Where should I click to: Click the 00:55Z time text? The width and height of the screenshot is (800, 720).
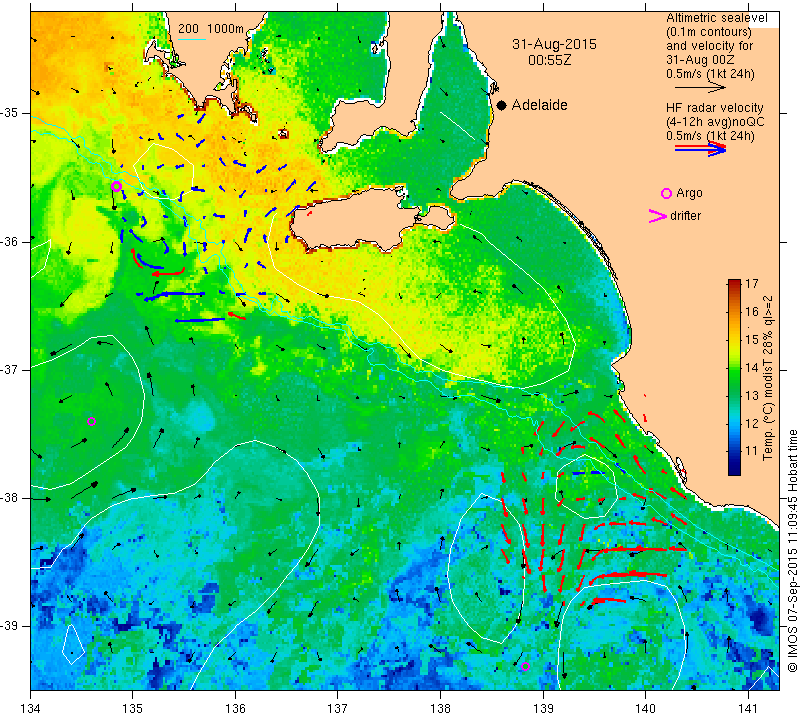coord(549,60)
